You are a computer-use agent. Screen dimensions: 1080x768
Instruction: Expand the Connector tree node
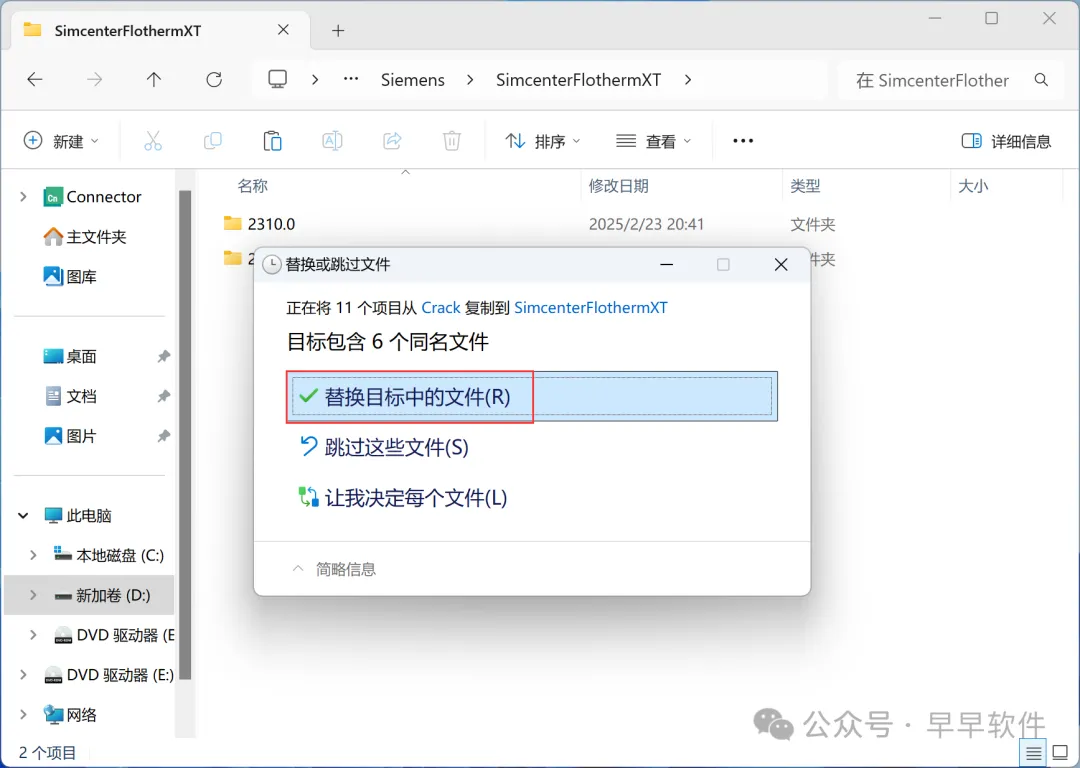[x=23, y=197]
